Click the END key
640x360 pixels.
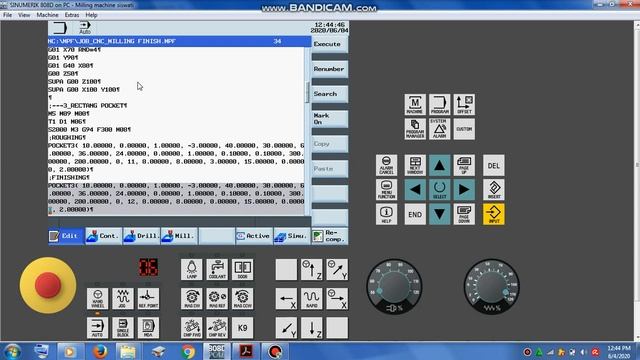415,214
